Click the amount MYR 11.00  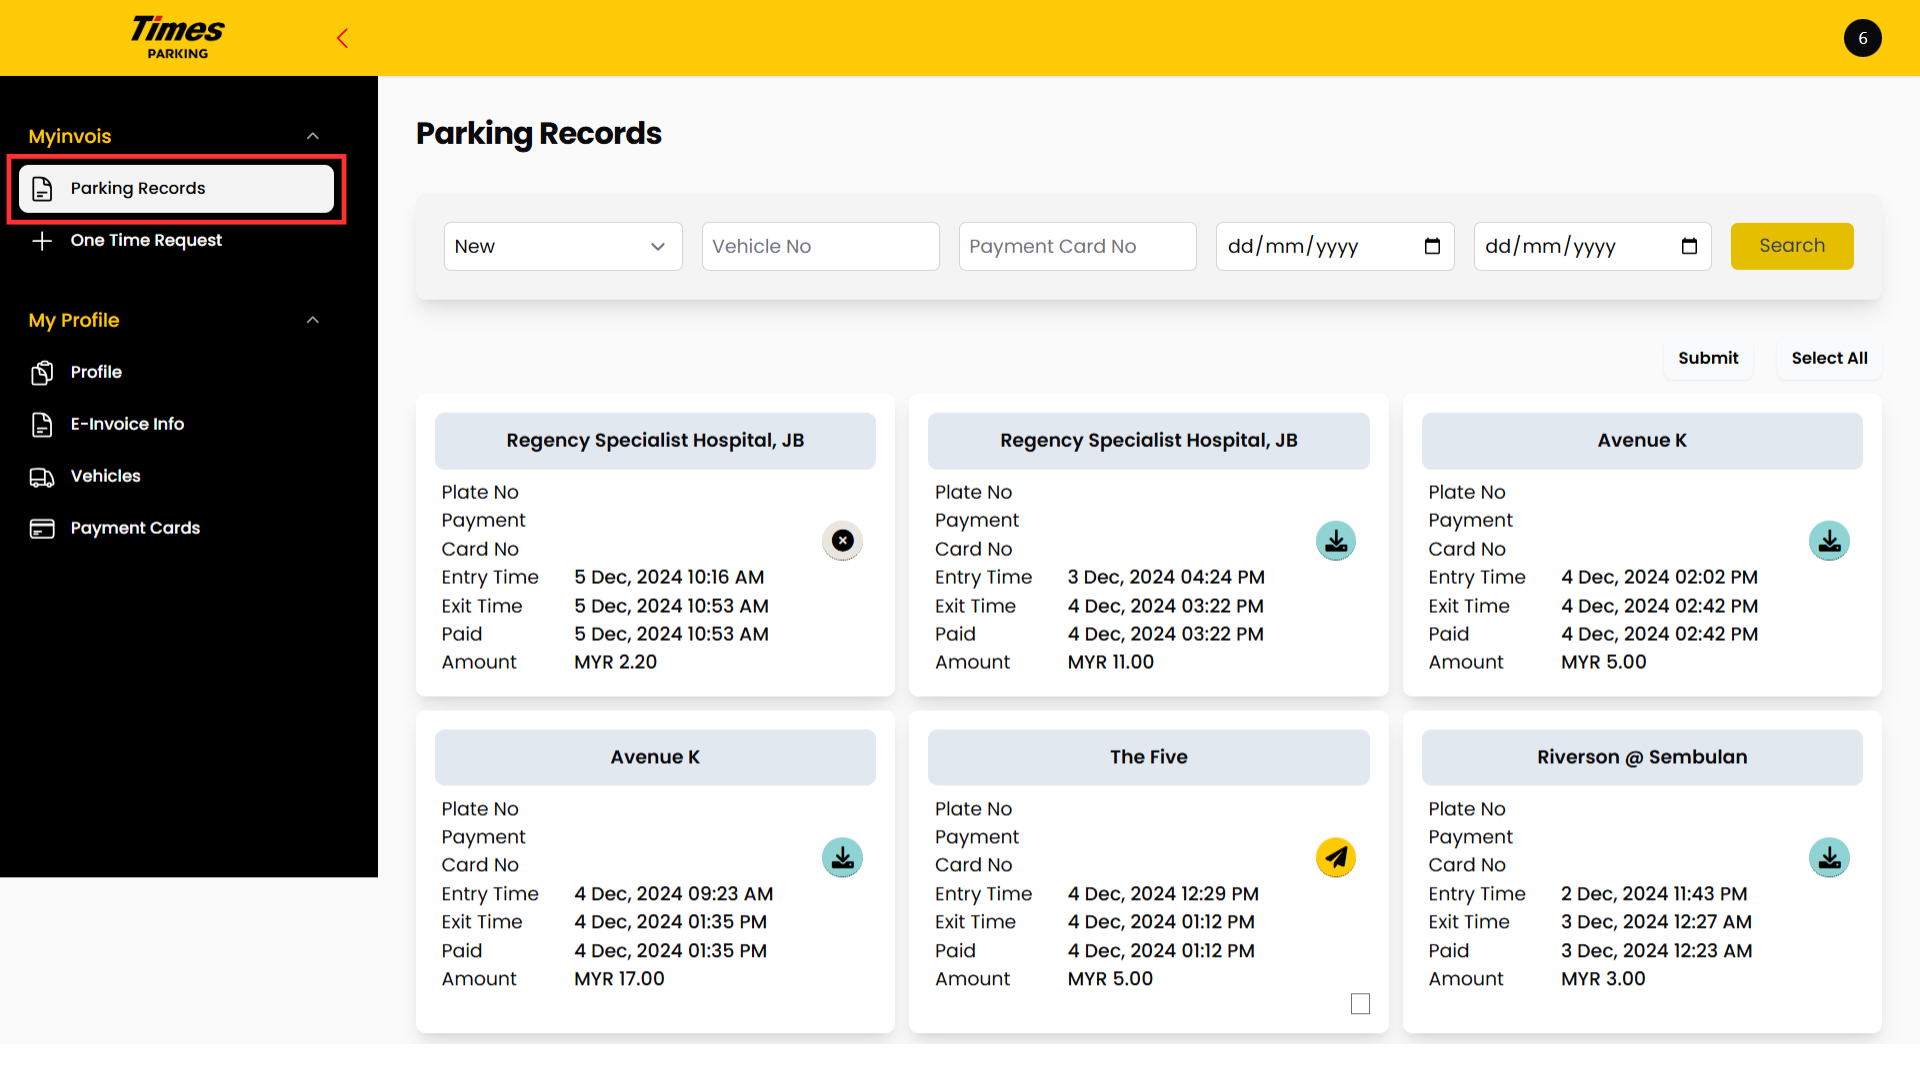pyautogui.click(x=1111, y=662)
